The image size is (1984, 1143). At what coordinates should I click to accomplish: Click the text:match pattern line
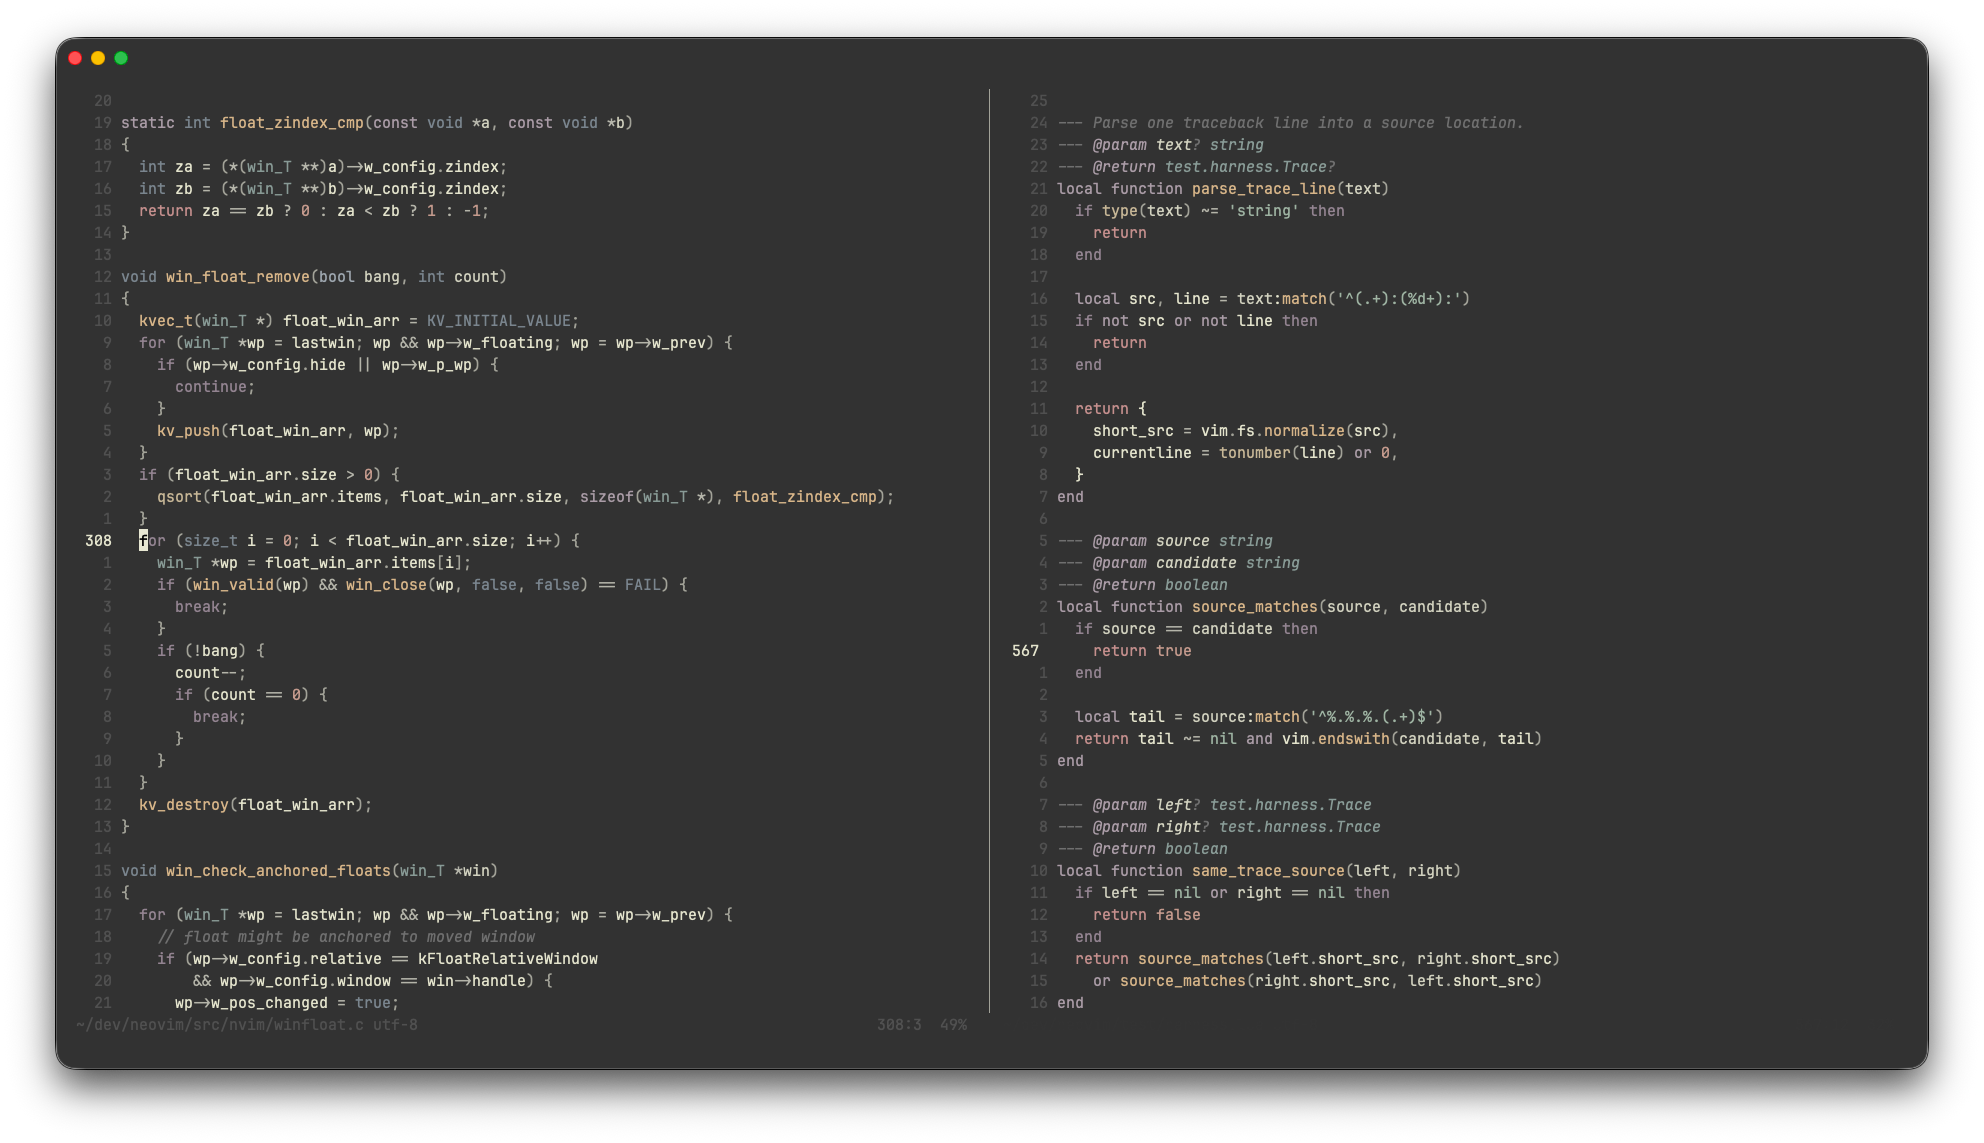[x=1273, y=299]
